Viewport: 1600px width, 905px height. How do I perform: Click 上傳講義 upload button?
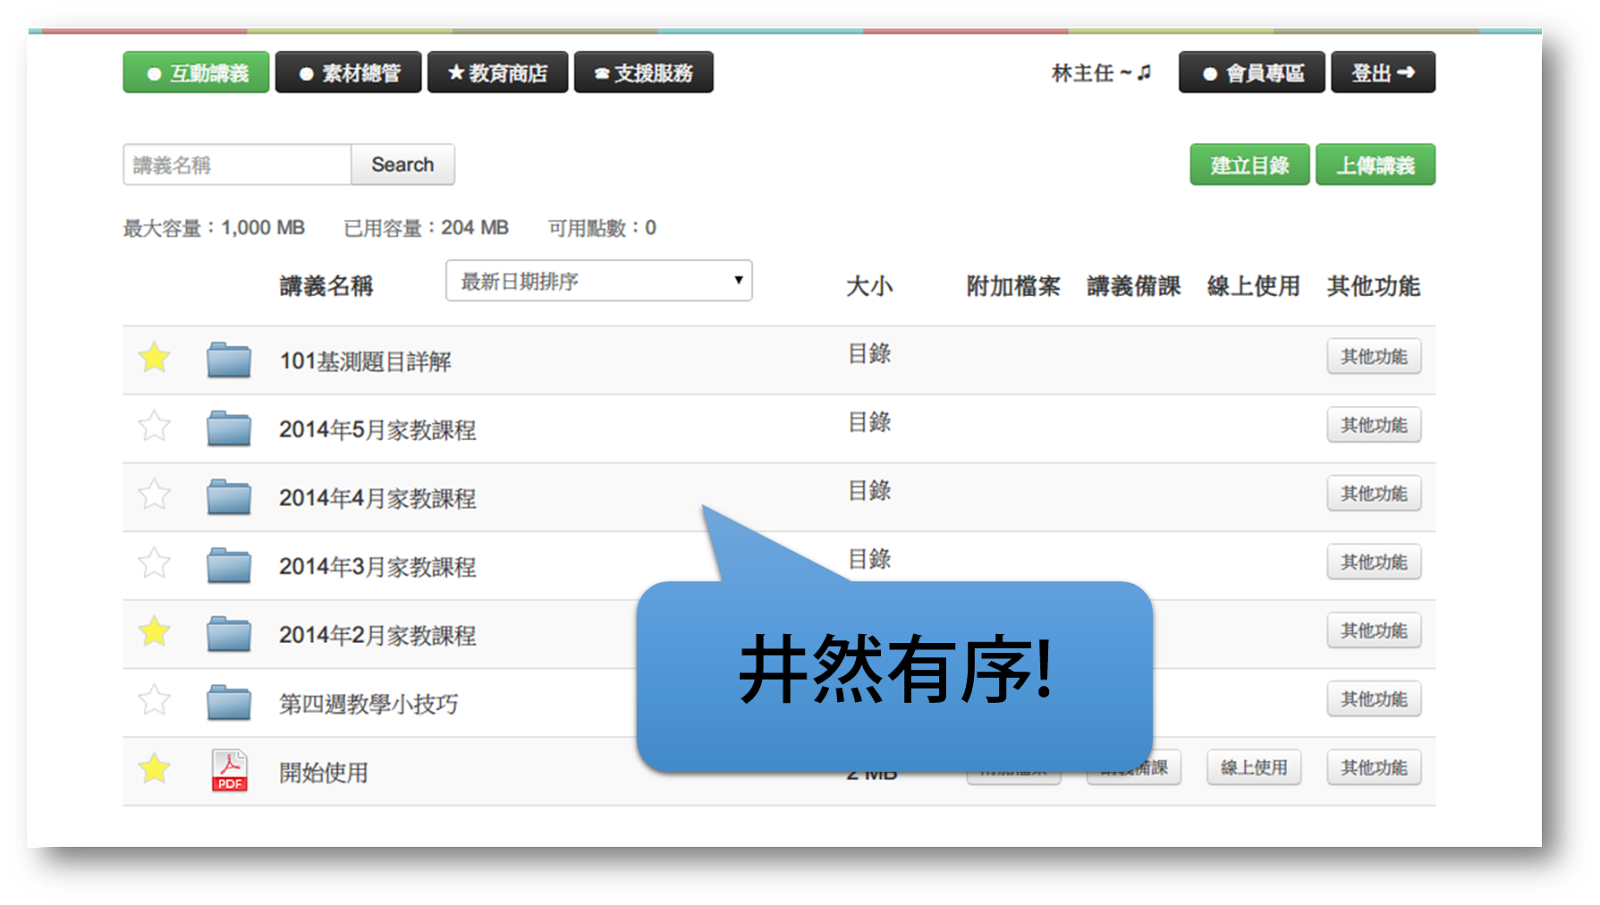pyautogui.click(x=1376, y=165)
